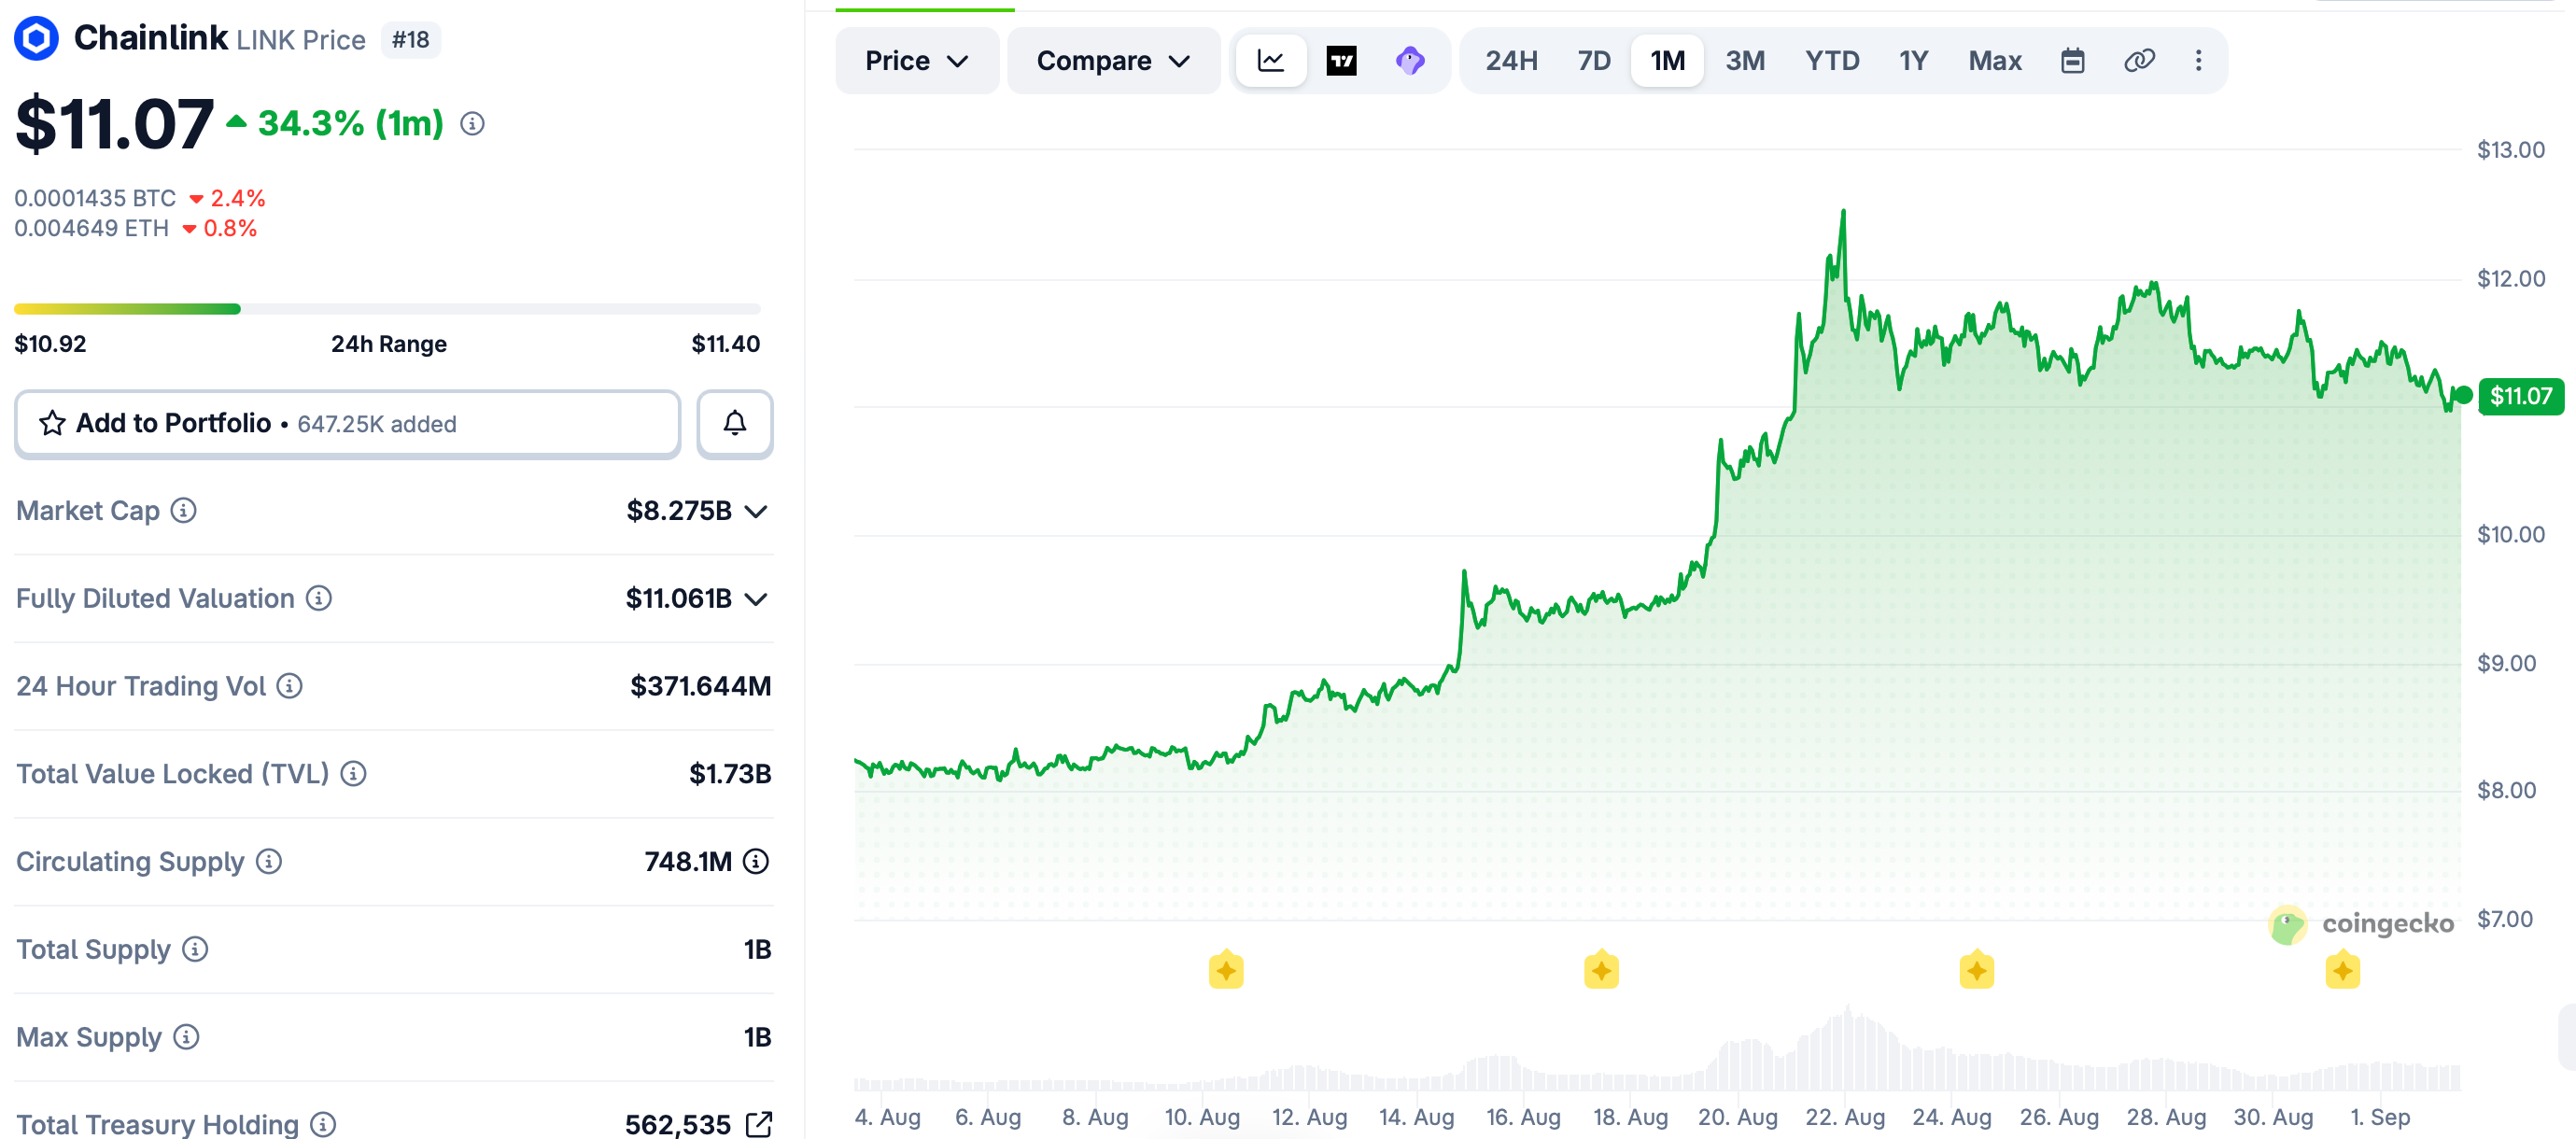
Task: Open Total Supply info icon
Action: pos(195,949)
